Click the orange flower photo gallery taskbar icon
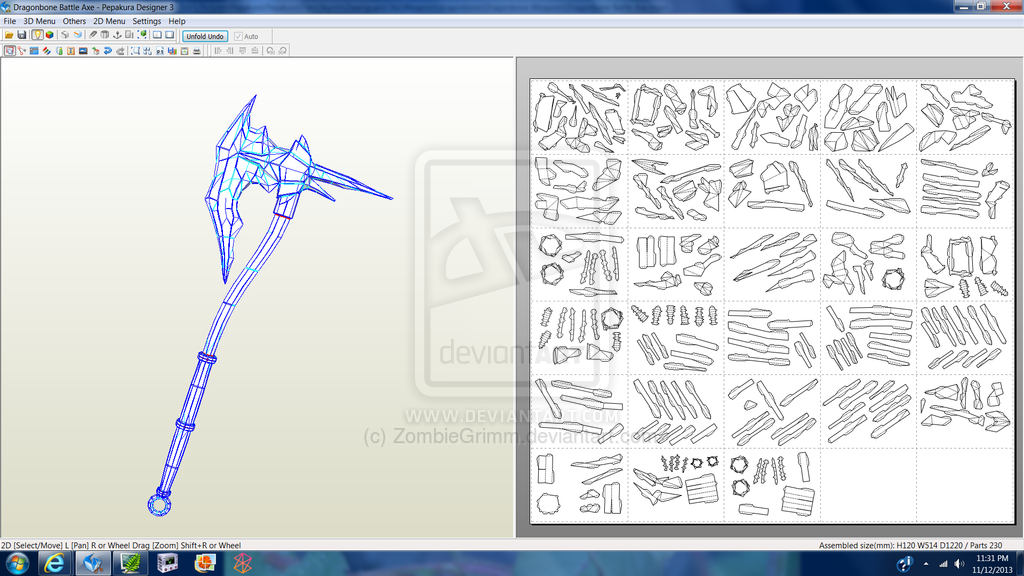 coord(205,564)
